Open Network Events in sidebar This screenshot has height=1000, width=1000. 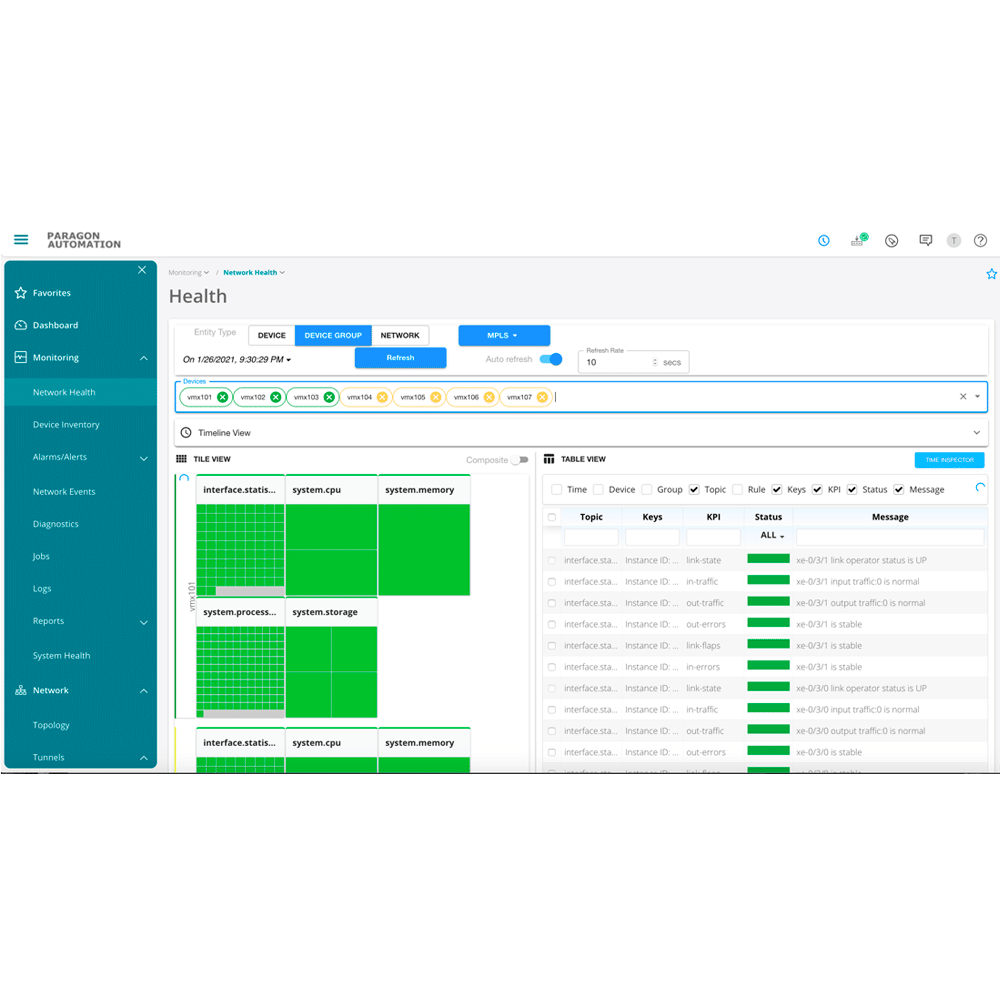[x=64, y=492]
